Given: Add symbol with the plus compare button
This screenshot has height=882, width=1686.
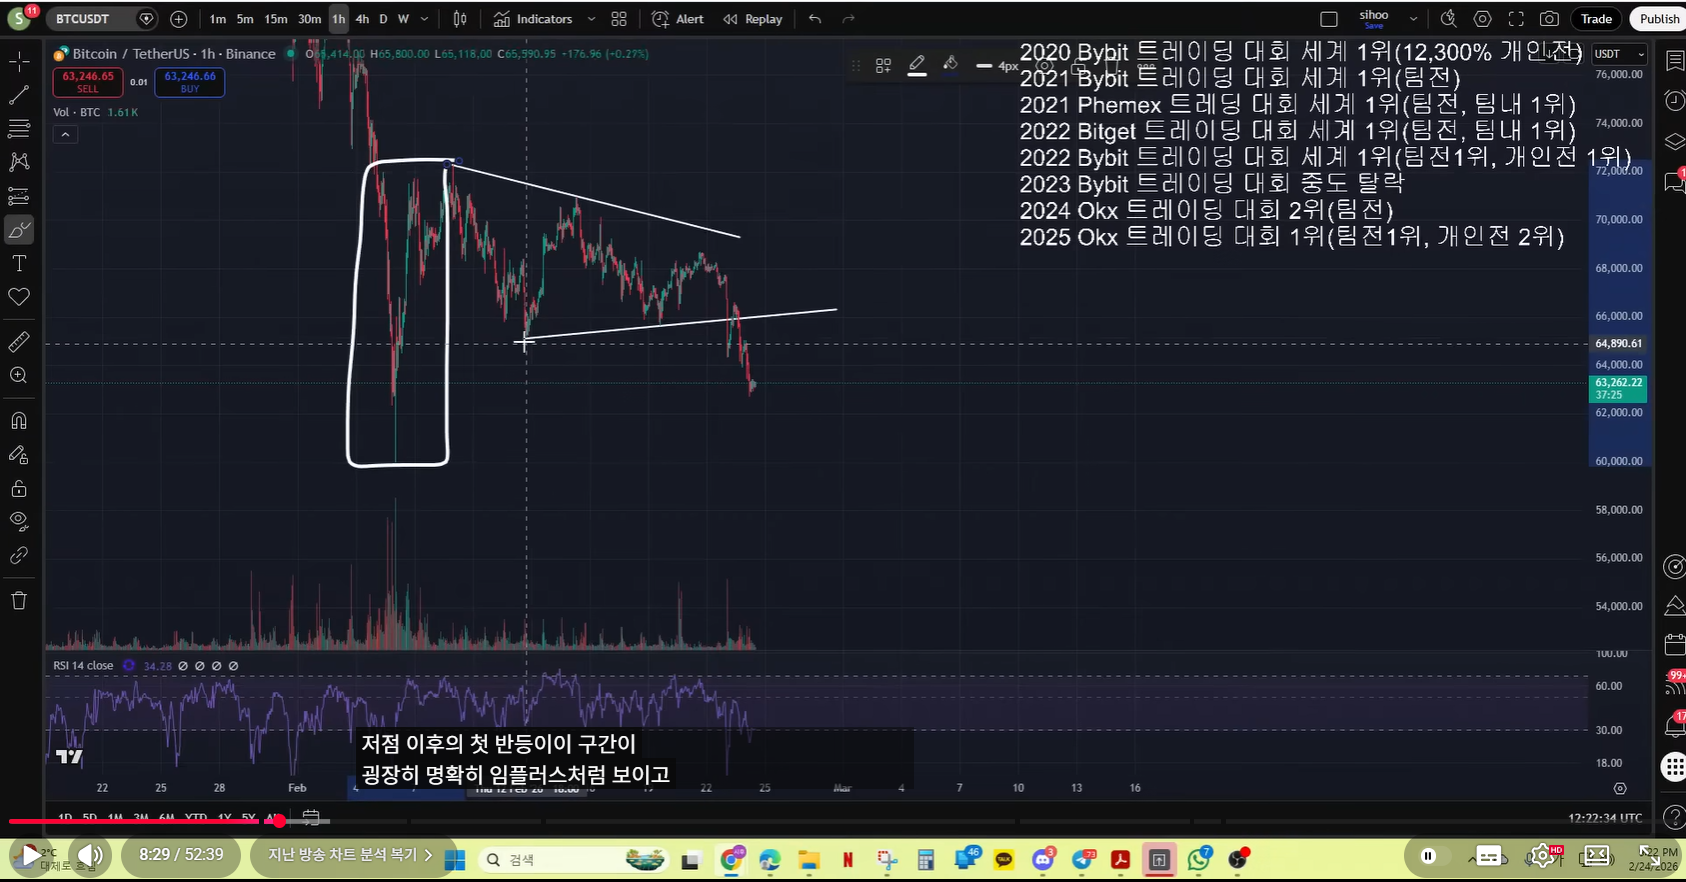Looking at the screenshot, I should [178, 19].
